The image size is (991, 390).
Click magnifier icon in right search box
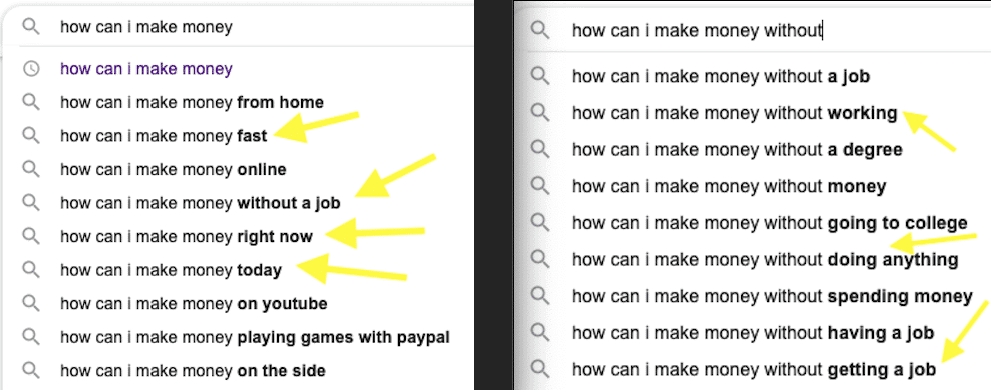coord(540,30)
